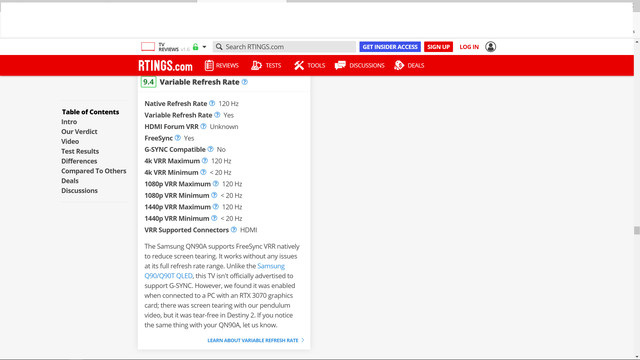Image resolution: width=640 pixels, height=360 pixels.
Task: Click GET INSIDER ACCESS button
Action: point(390,47)
